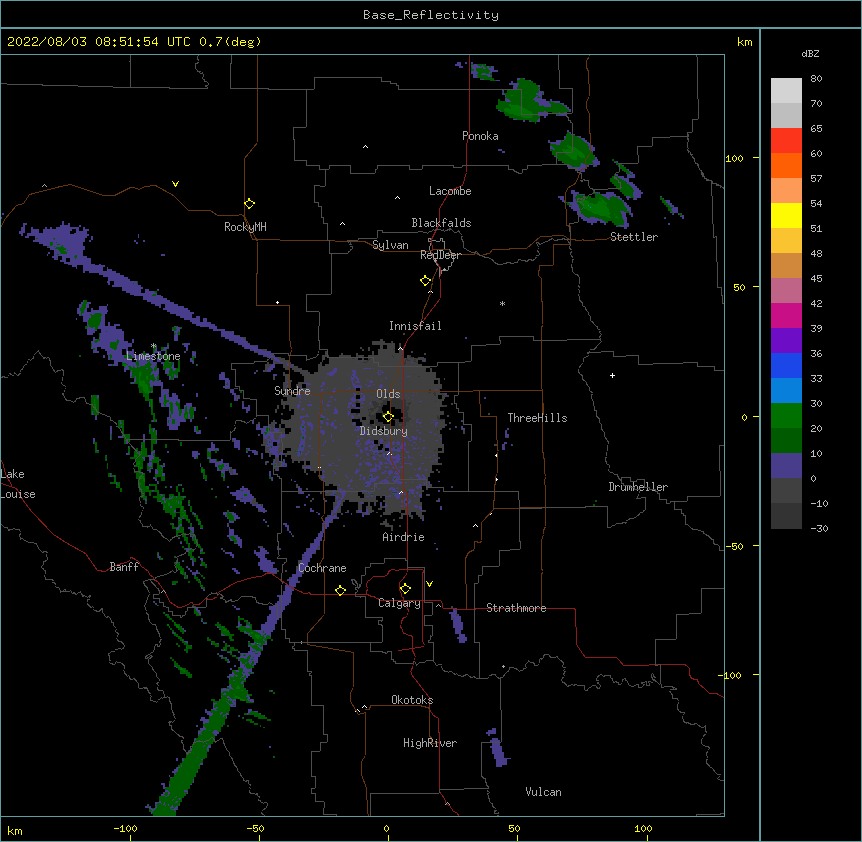
Task: Click the Airdrie city label
Action: click(x=404, y=537)
